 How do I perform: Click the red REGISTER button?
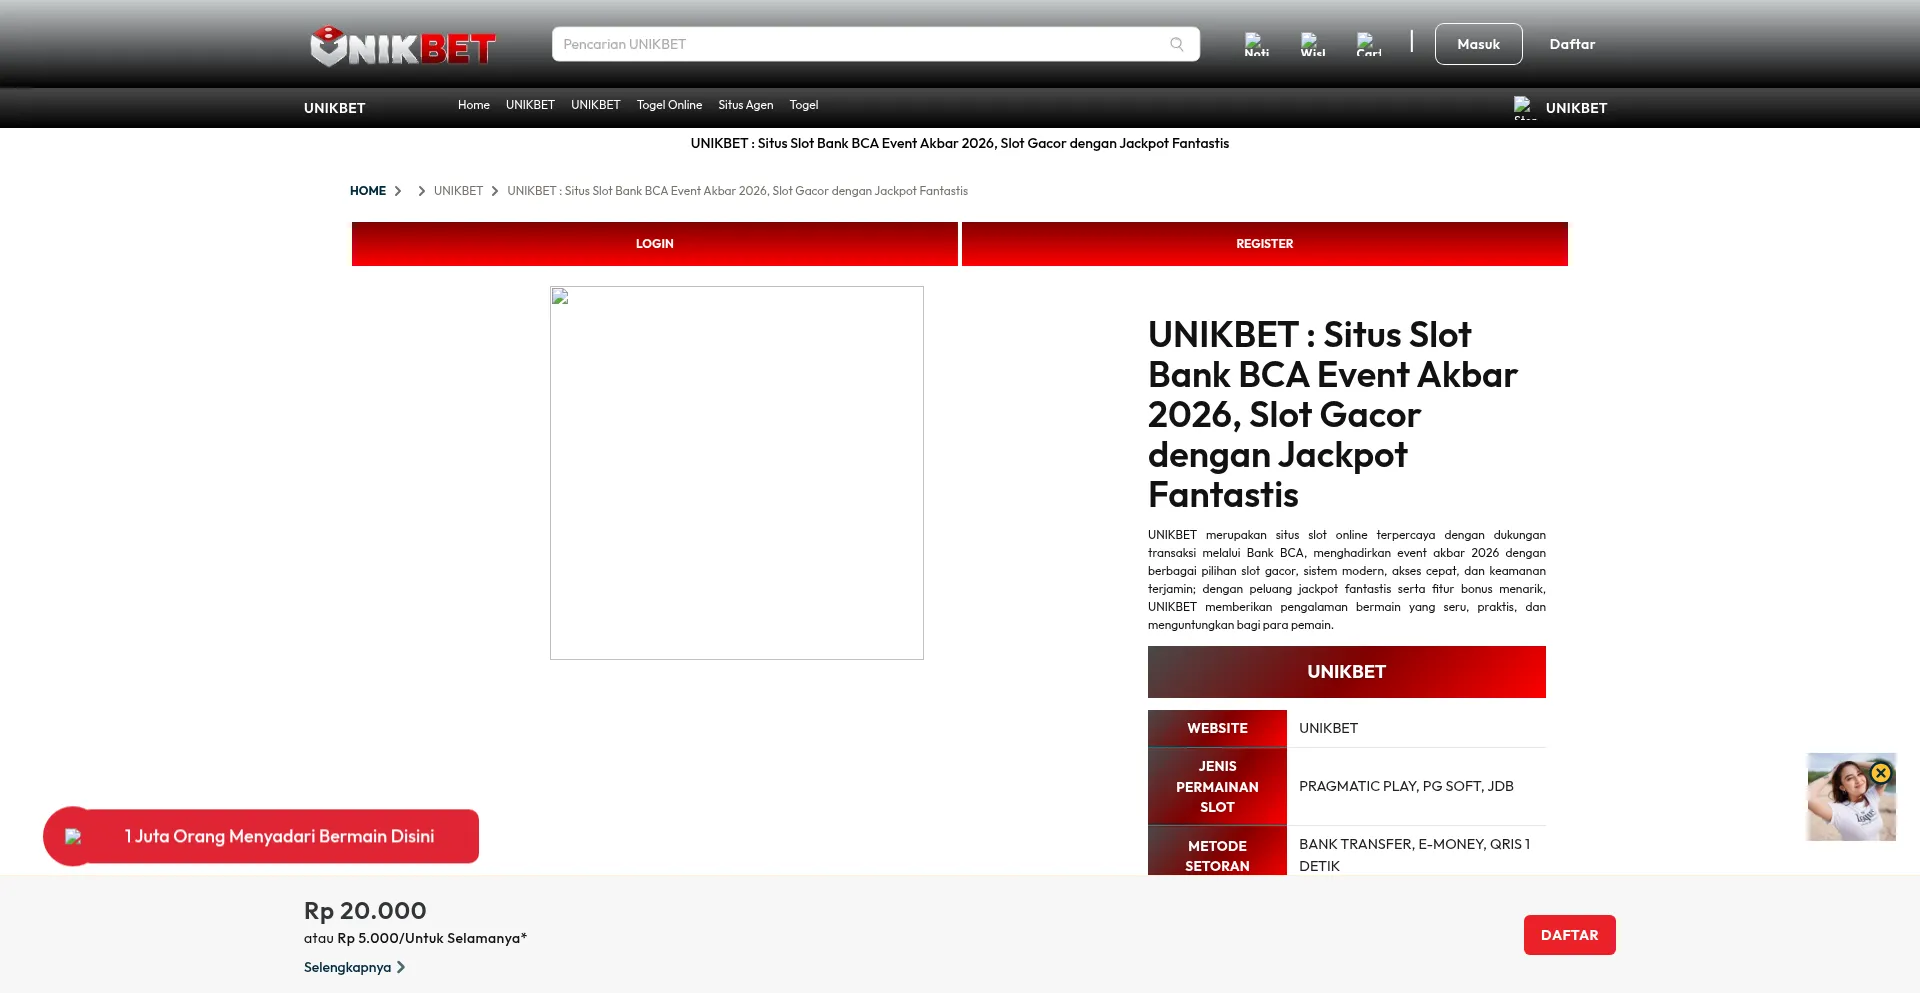pyautogui.click(x=1265, y=244)
